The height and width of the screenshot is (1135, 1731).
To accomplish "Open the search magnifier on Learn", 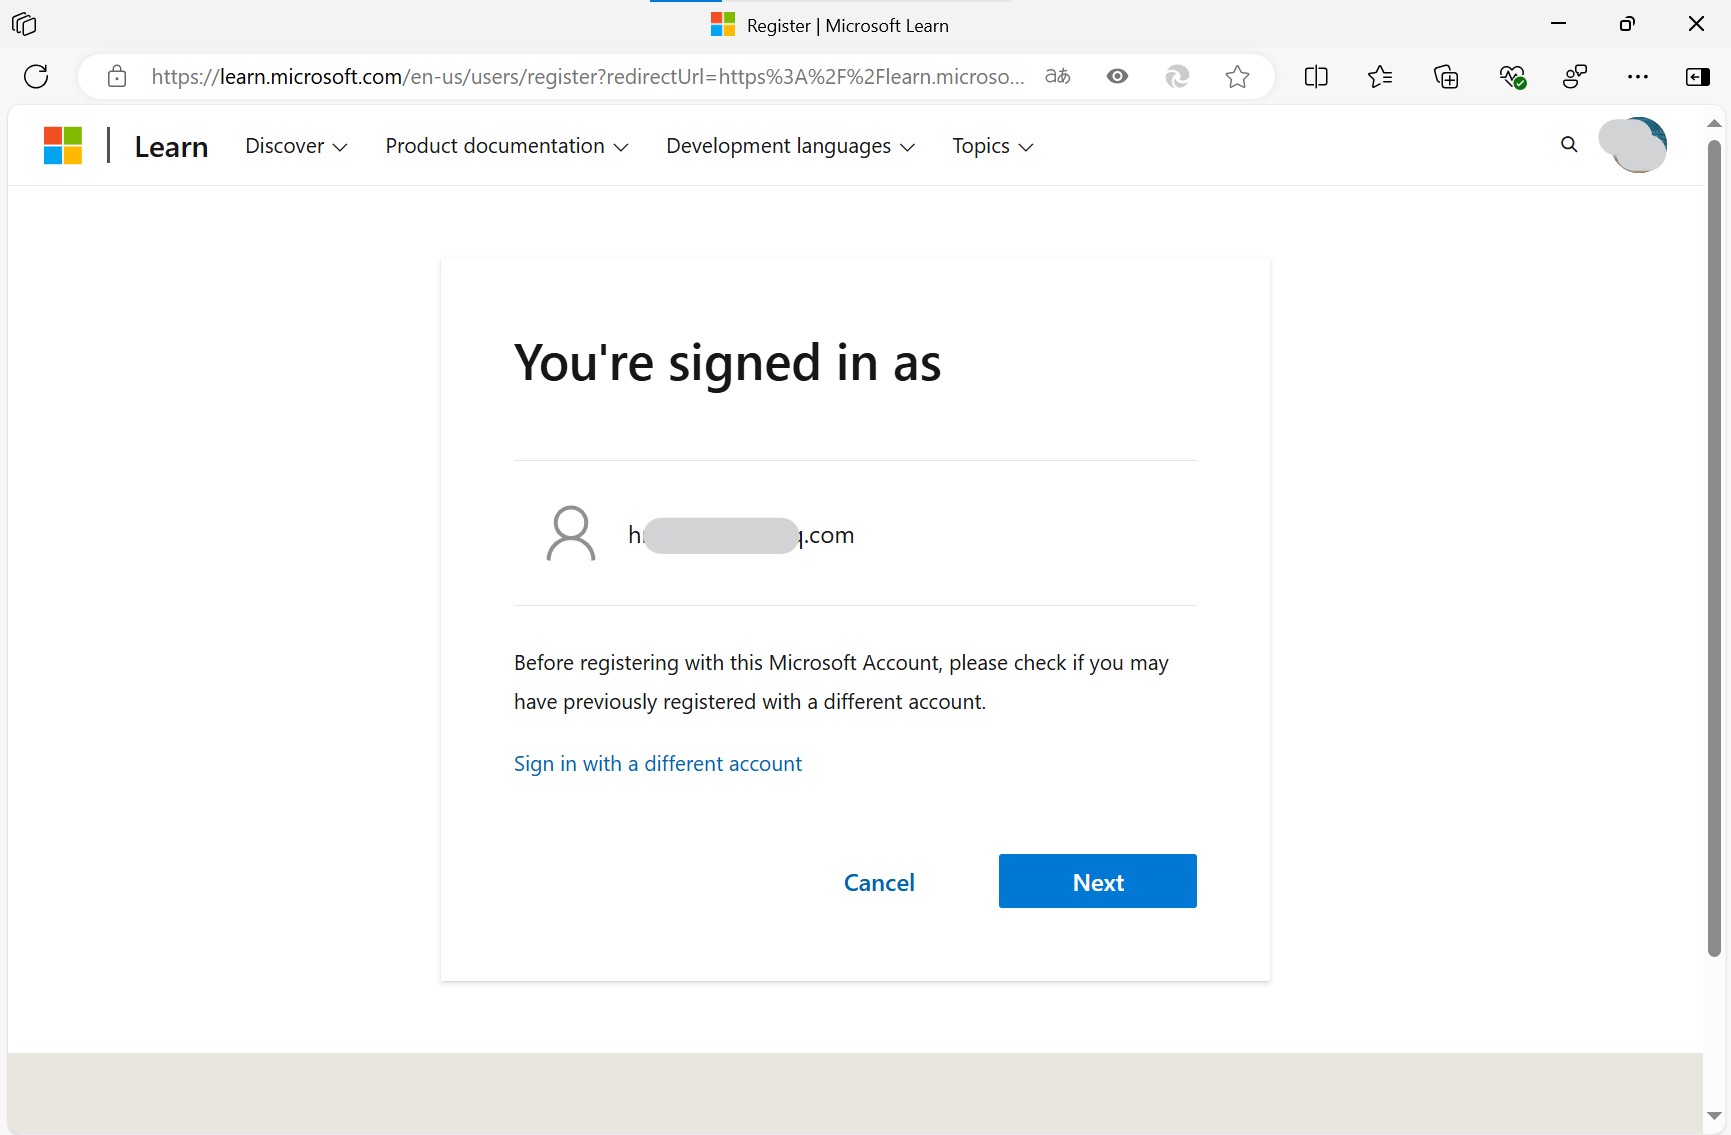I will [1569, 145].
